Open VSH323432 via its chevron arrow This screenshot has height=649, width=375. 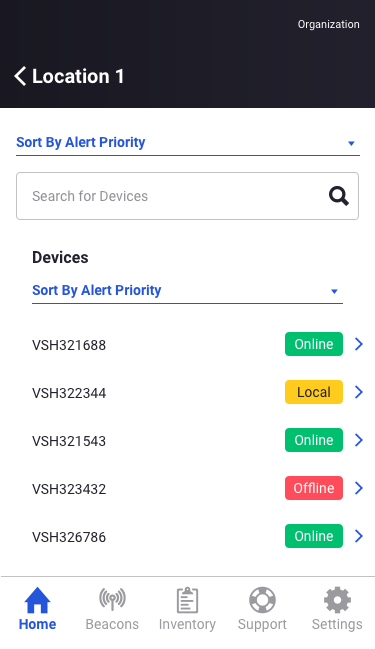coord(359,488)
